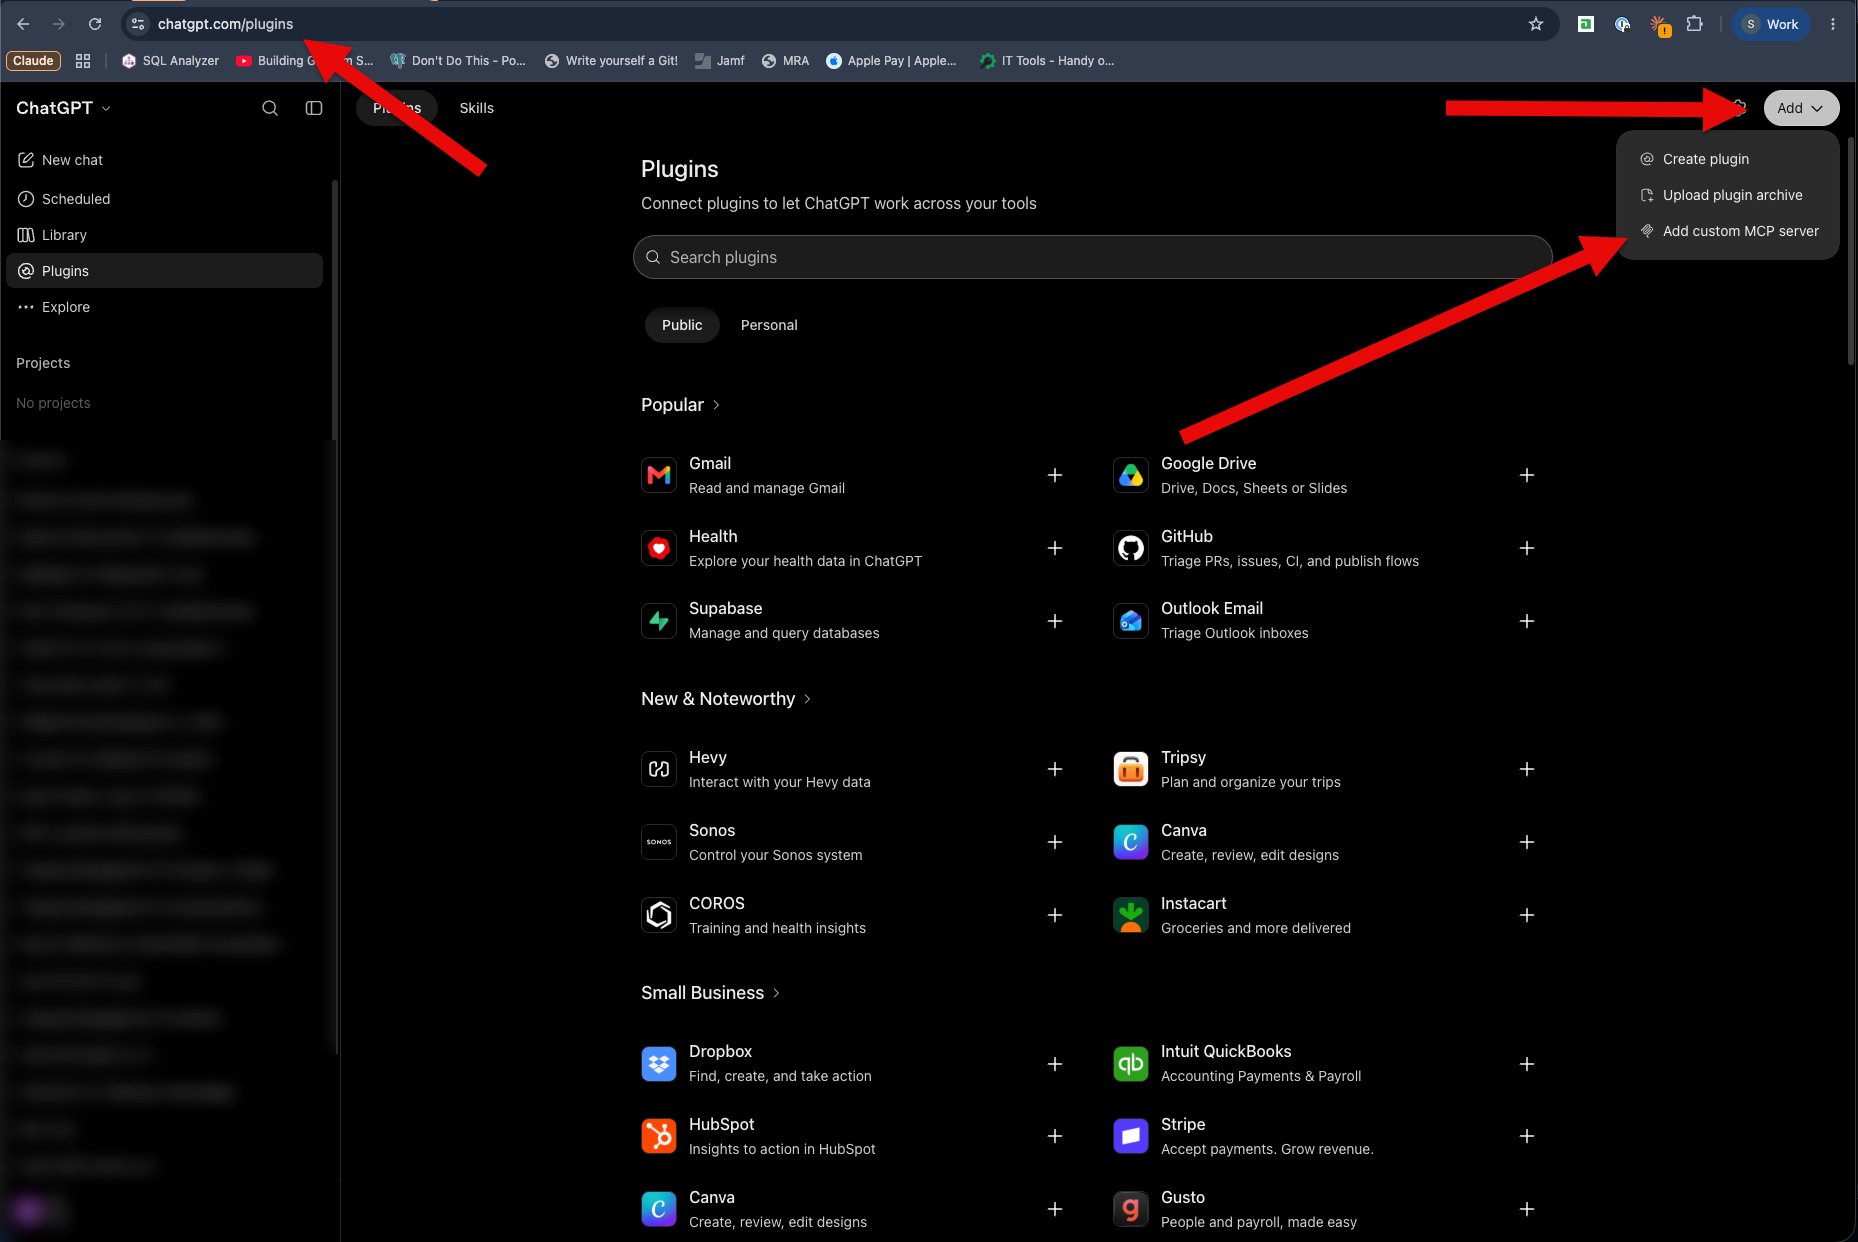The width and height of the screenshot is (1858, 1242).
Task: Click the Gmail plugin icon
Action: pyautogui.click(x=659, y=475)
